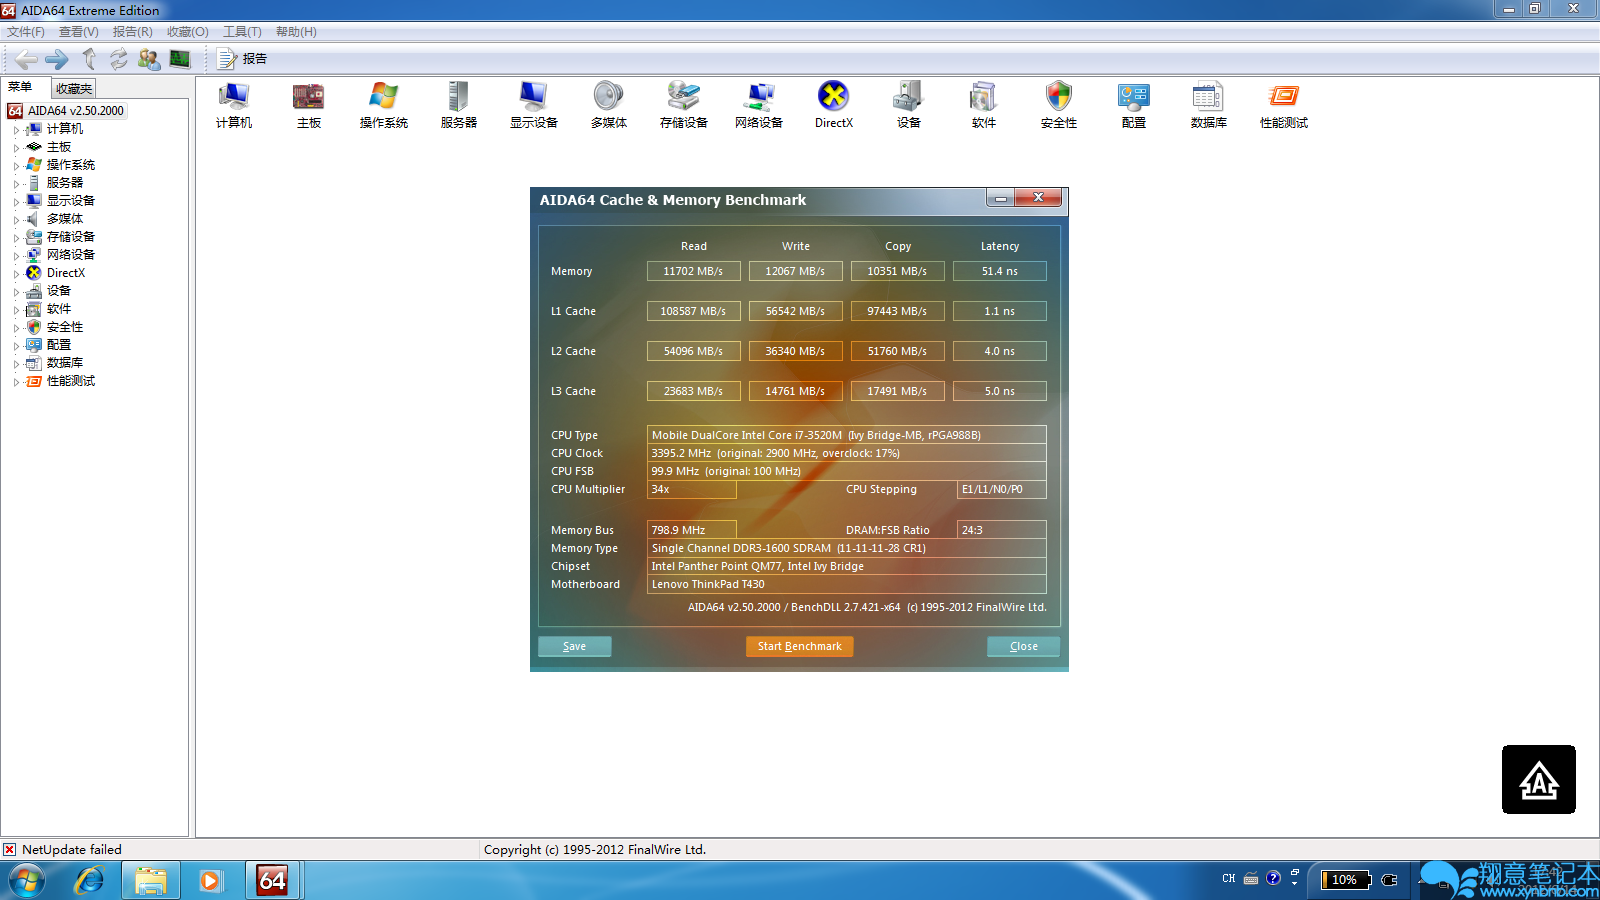The height and width of the screenshot is (900, 1600).
Task: Select DirectX in the tree
Action: (66, 273)
